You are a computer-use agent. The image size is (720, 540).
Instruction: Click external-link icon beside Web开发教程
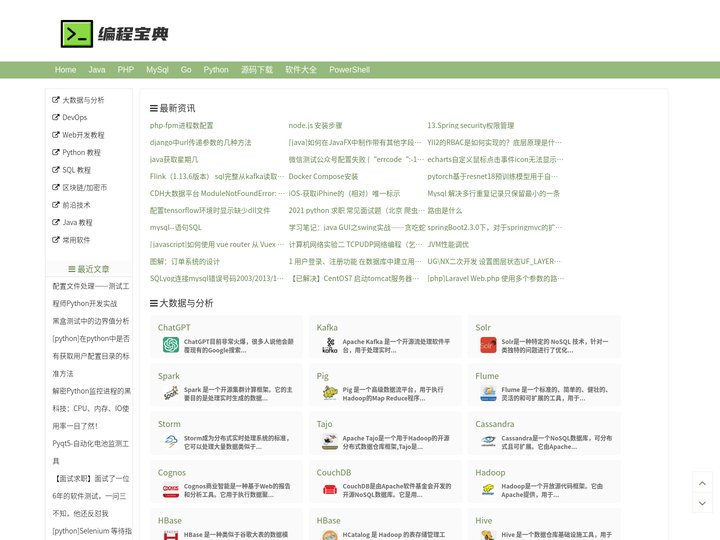(x=56, y=135)
